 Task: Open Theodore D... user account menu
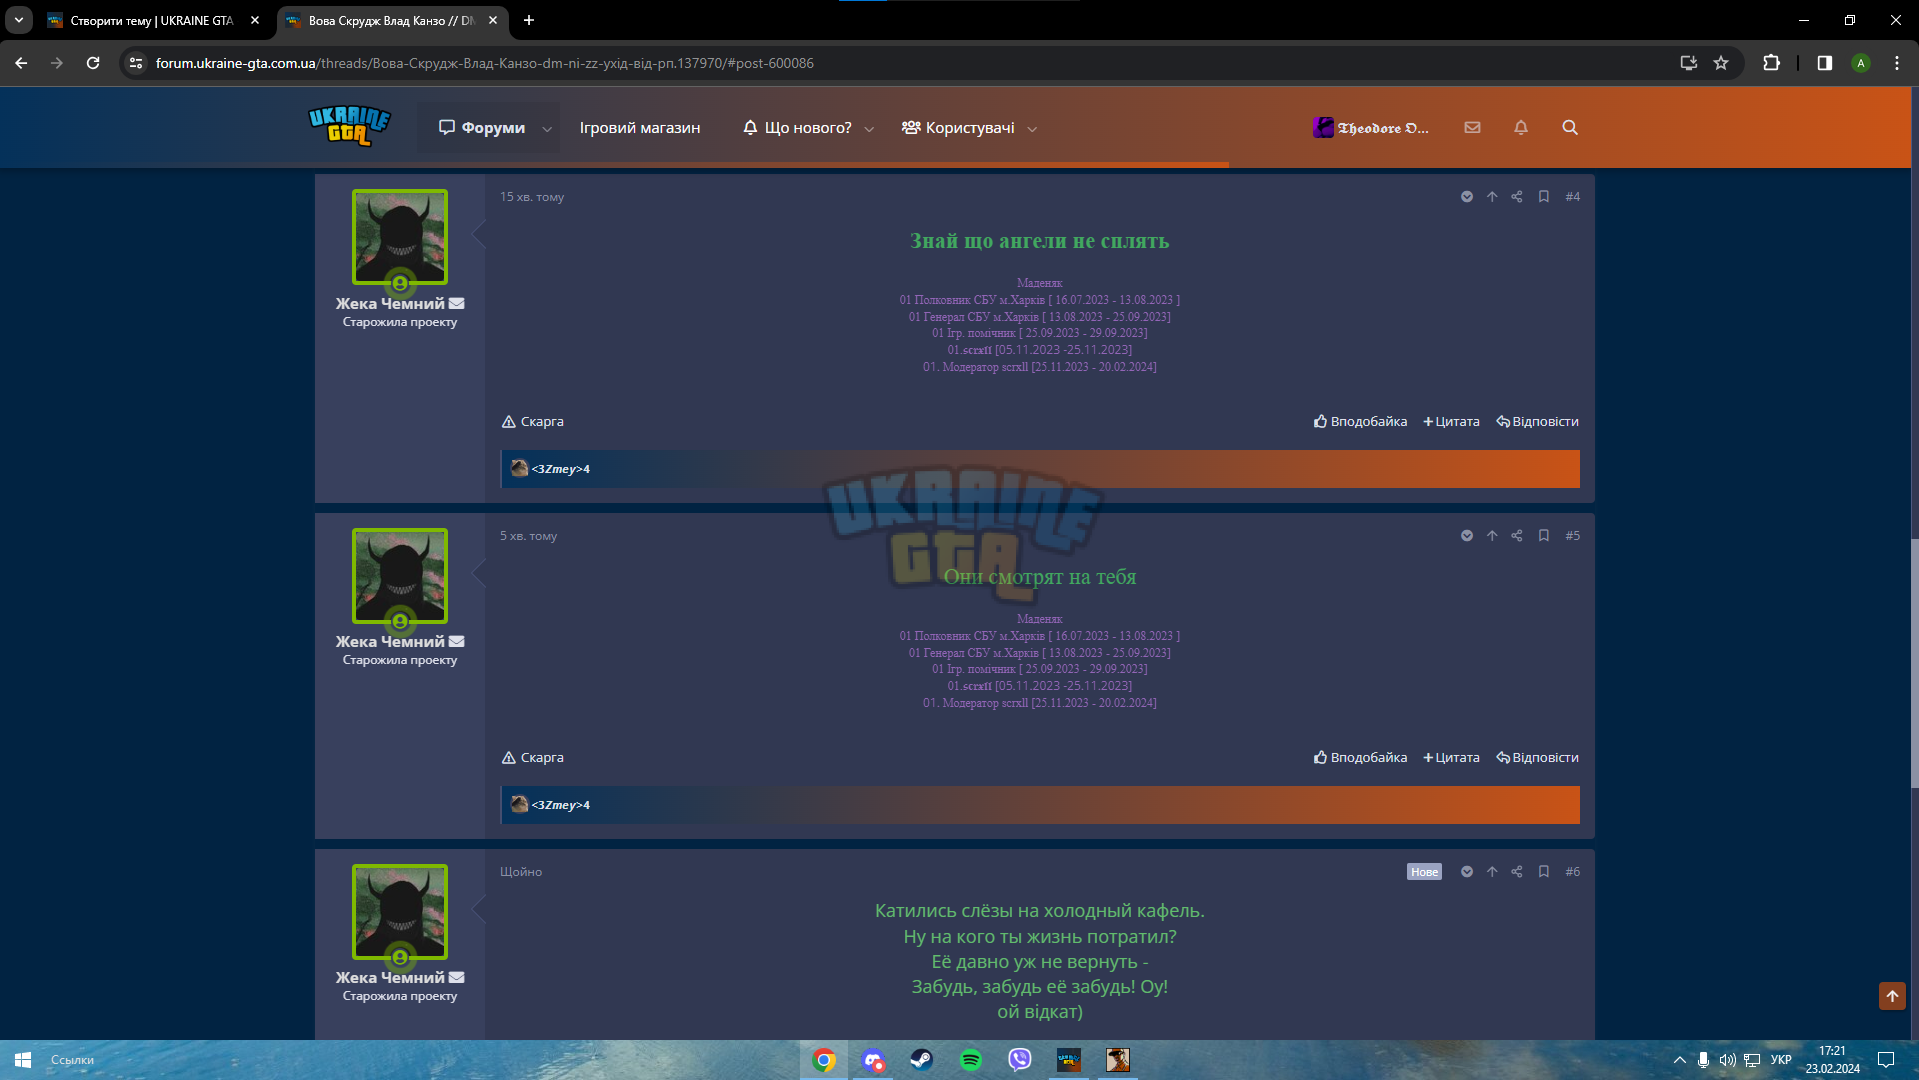pyautogui.click(x=1371, y=128)
